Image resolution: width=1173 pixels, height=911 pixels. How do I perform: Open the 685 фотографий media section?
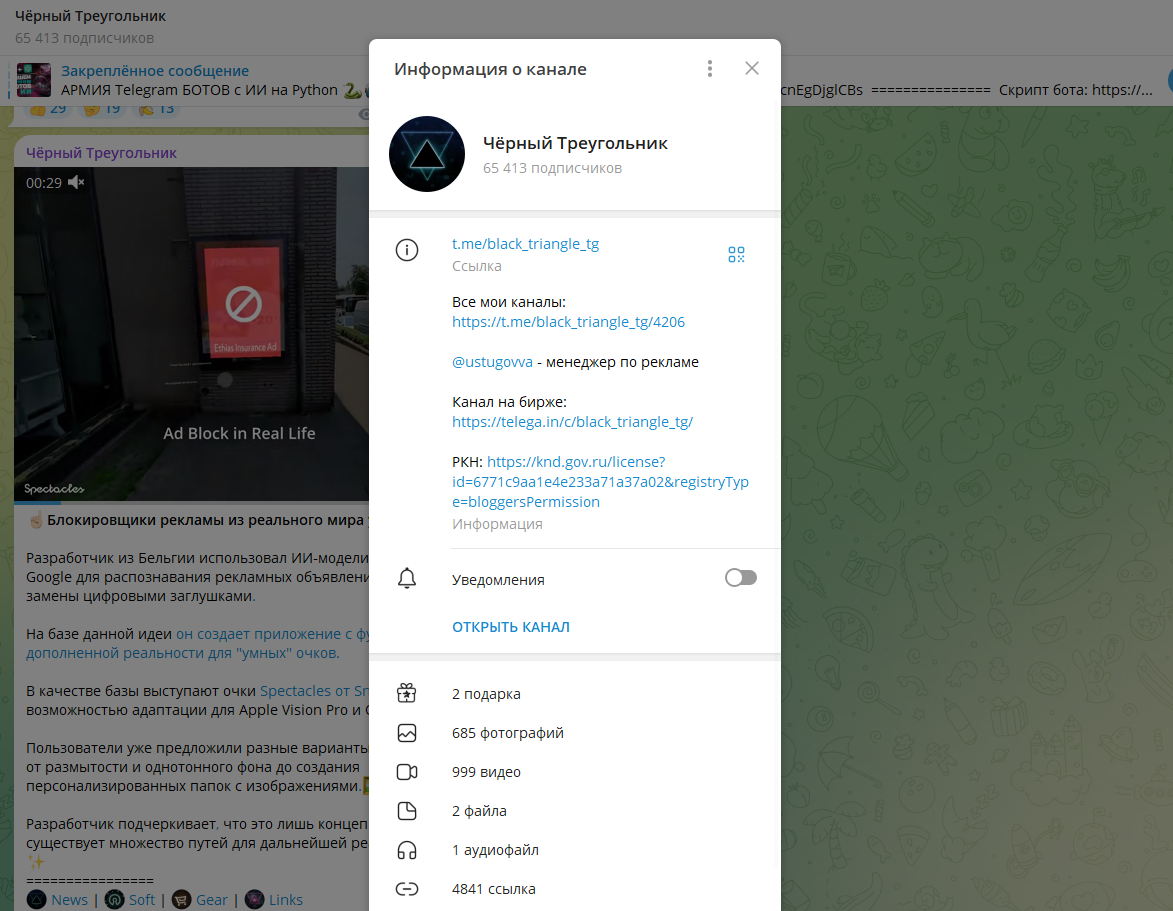pyautogui.click(x=575, y=733)
